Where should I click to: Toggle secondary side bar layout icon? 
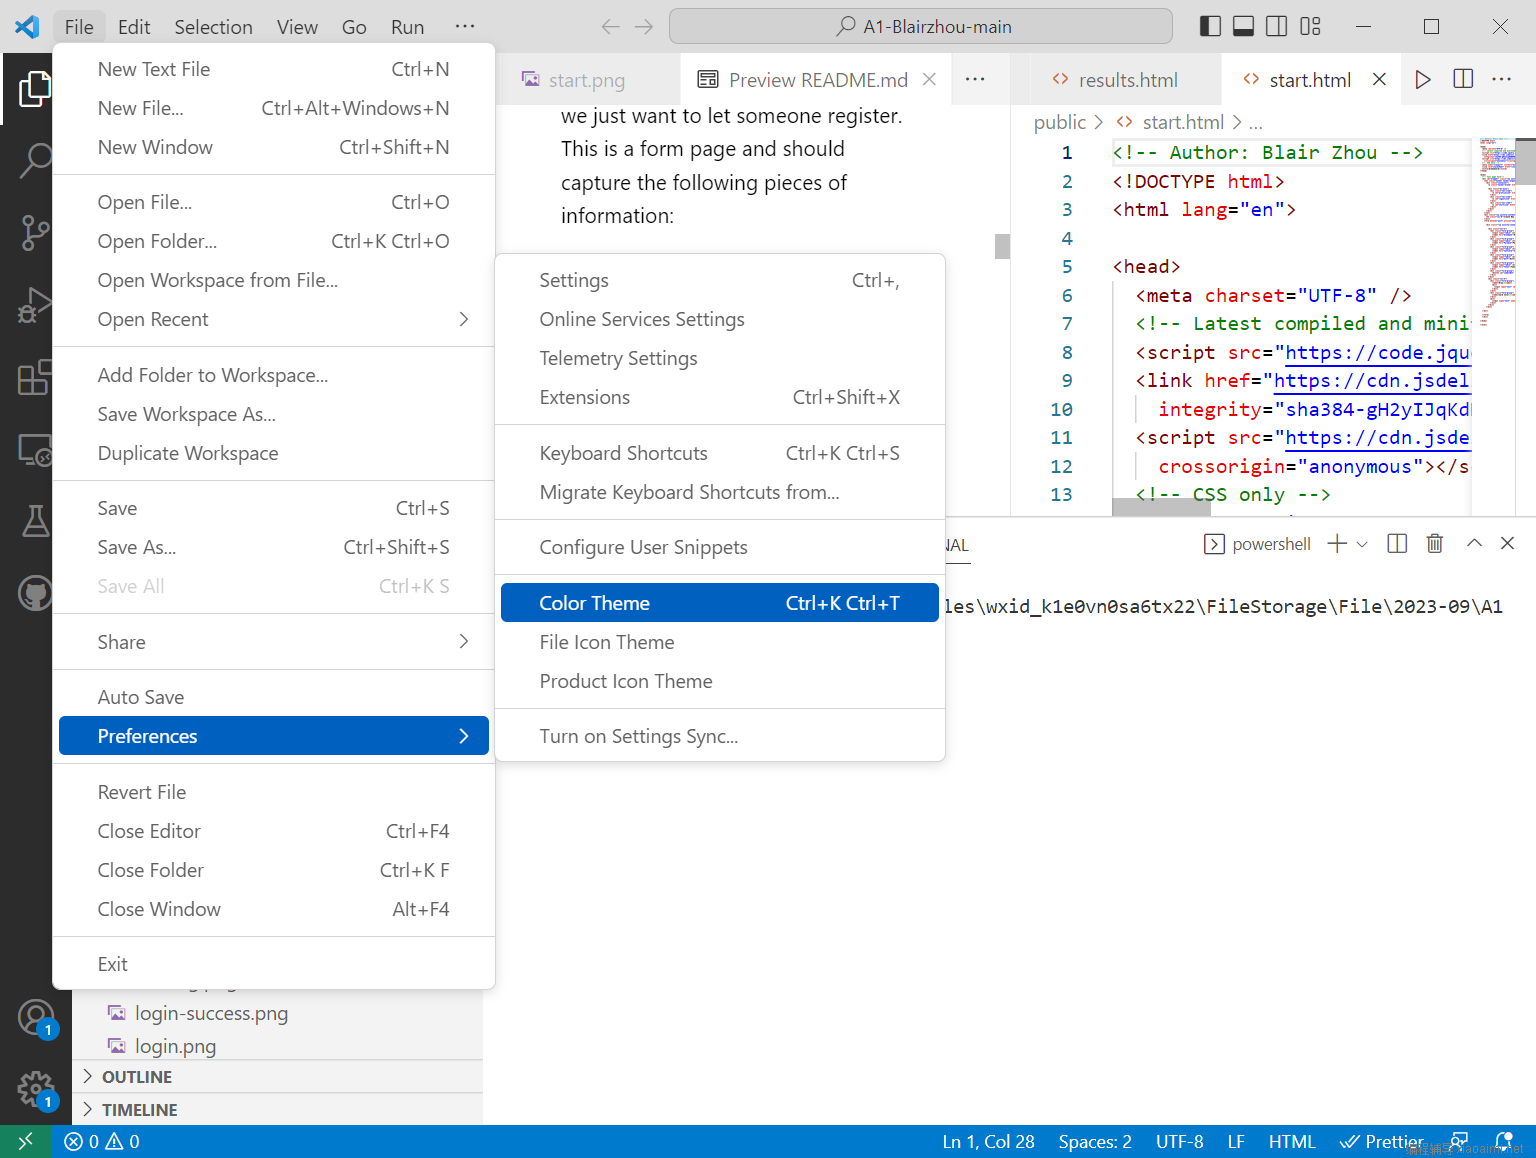[x=1277, y=26]
